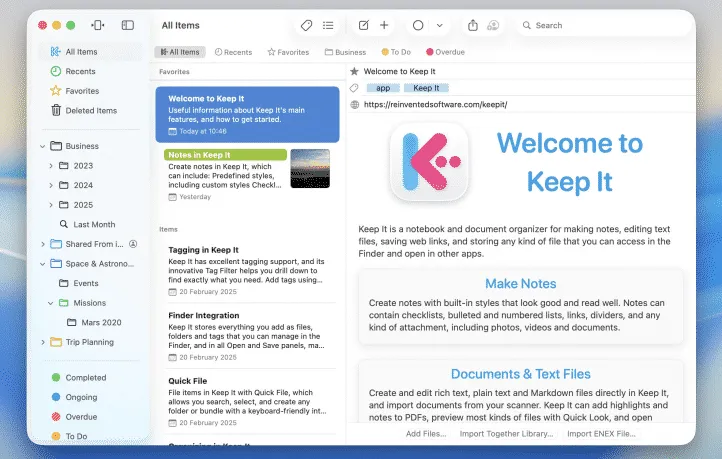This screenshot has height=459, width=722.
Task: Collapse the Space & Astronomy folder chevron
Action: 42,264
